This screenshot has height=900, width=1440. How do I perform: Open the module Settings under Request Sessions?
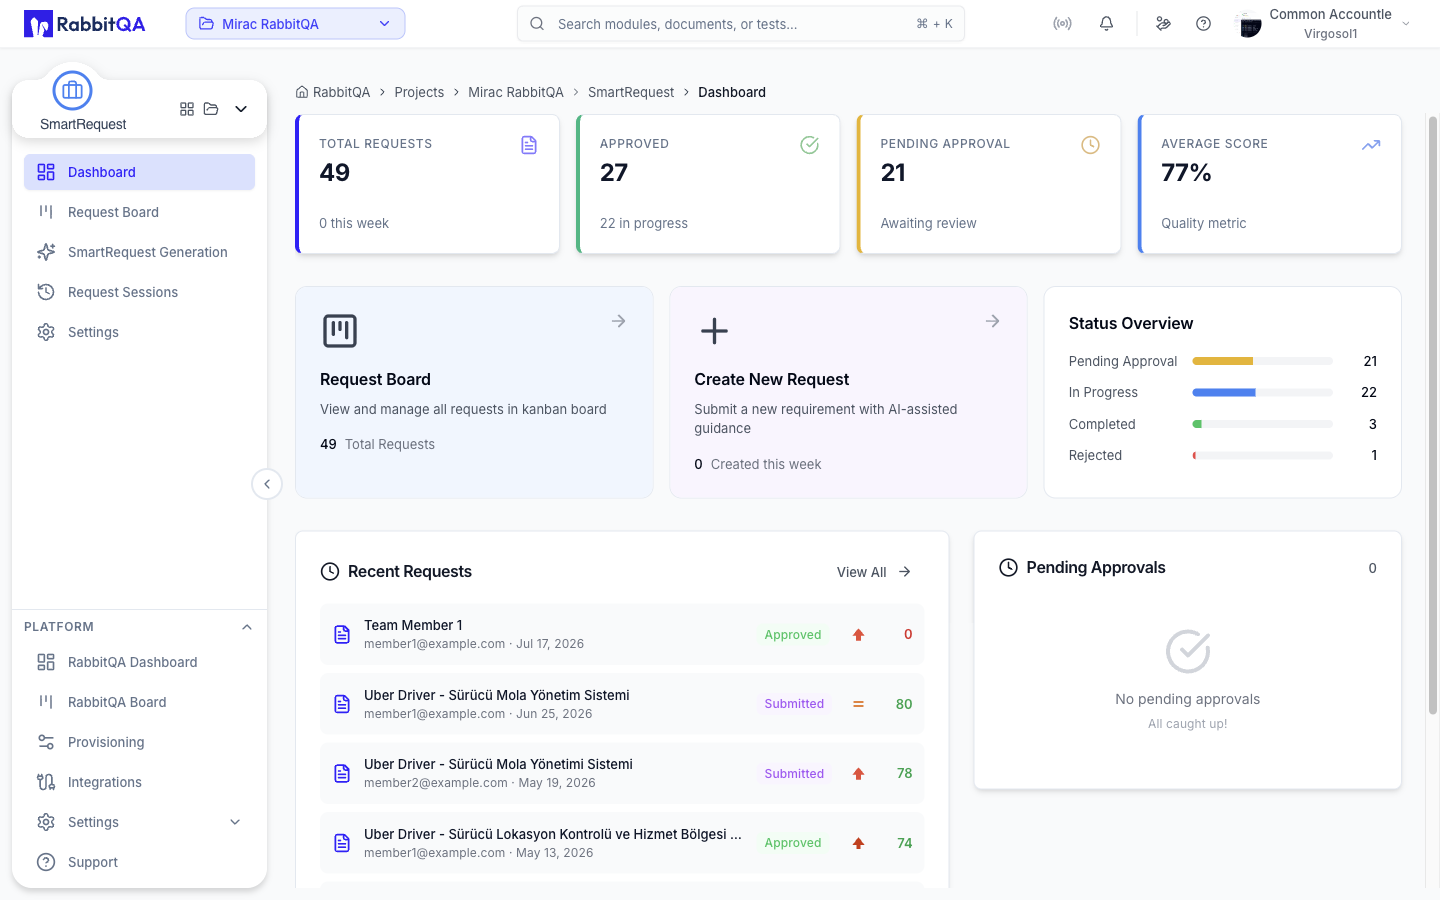(x=139, y=332)
